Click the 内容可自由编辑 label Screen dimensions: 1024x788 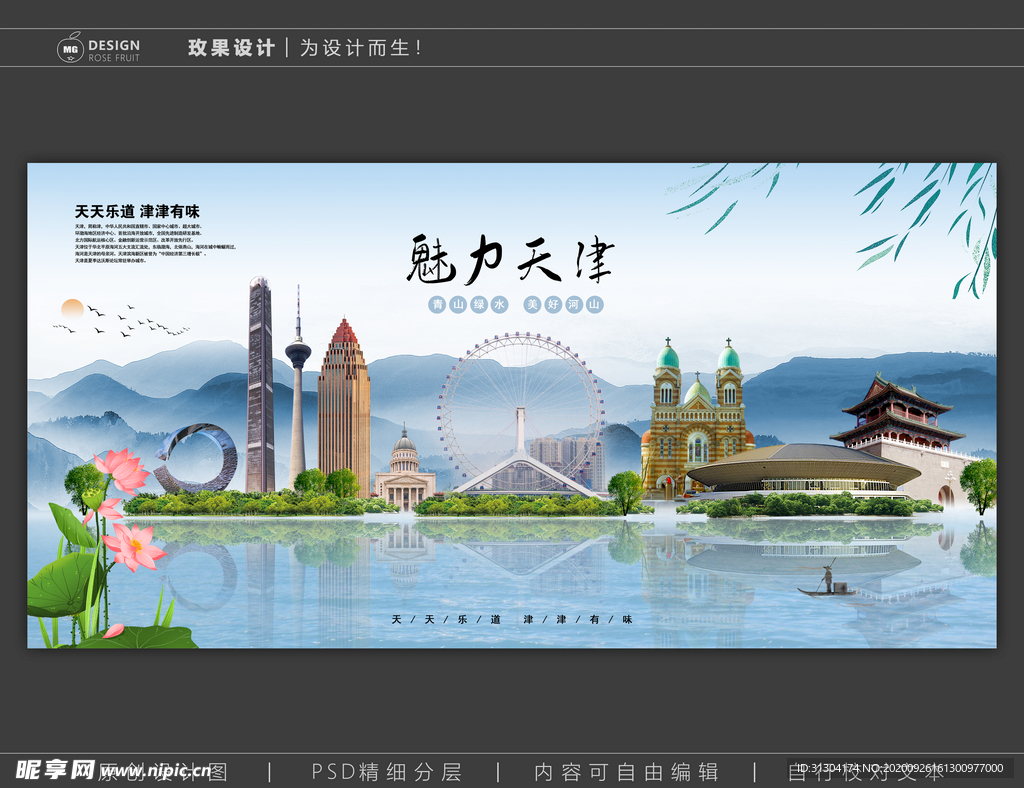627,772
